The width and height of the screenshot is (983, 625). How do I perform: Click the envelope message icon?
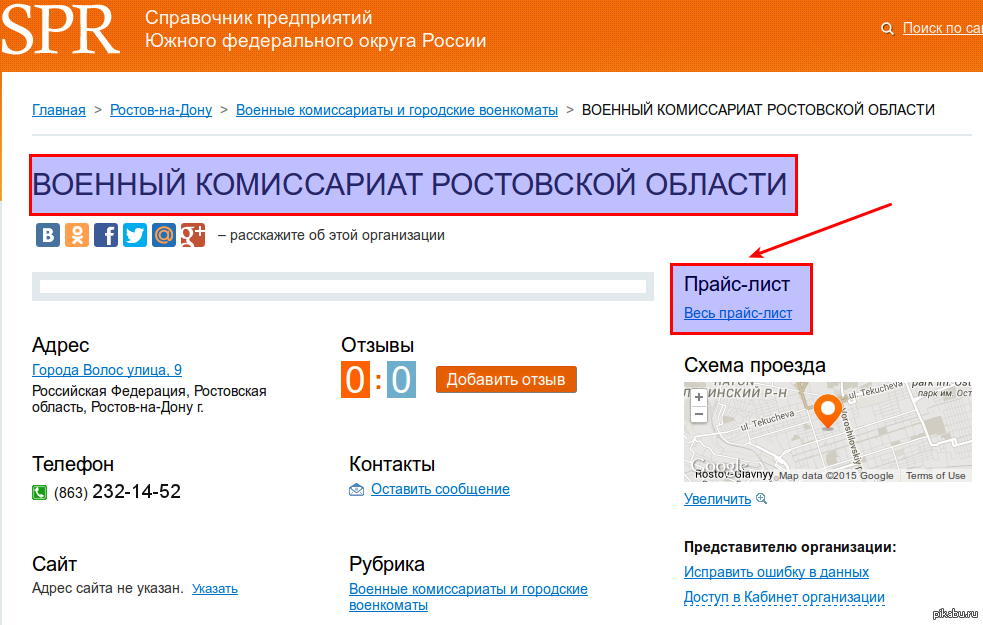point(357,490)
